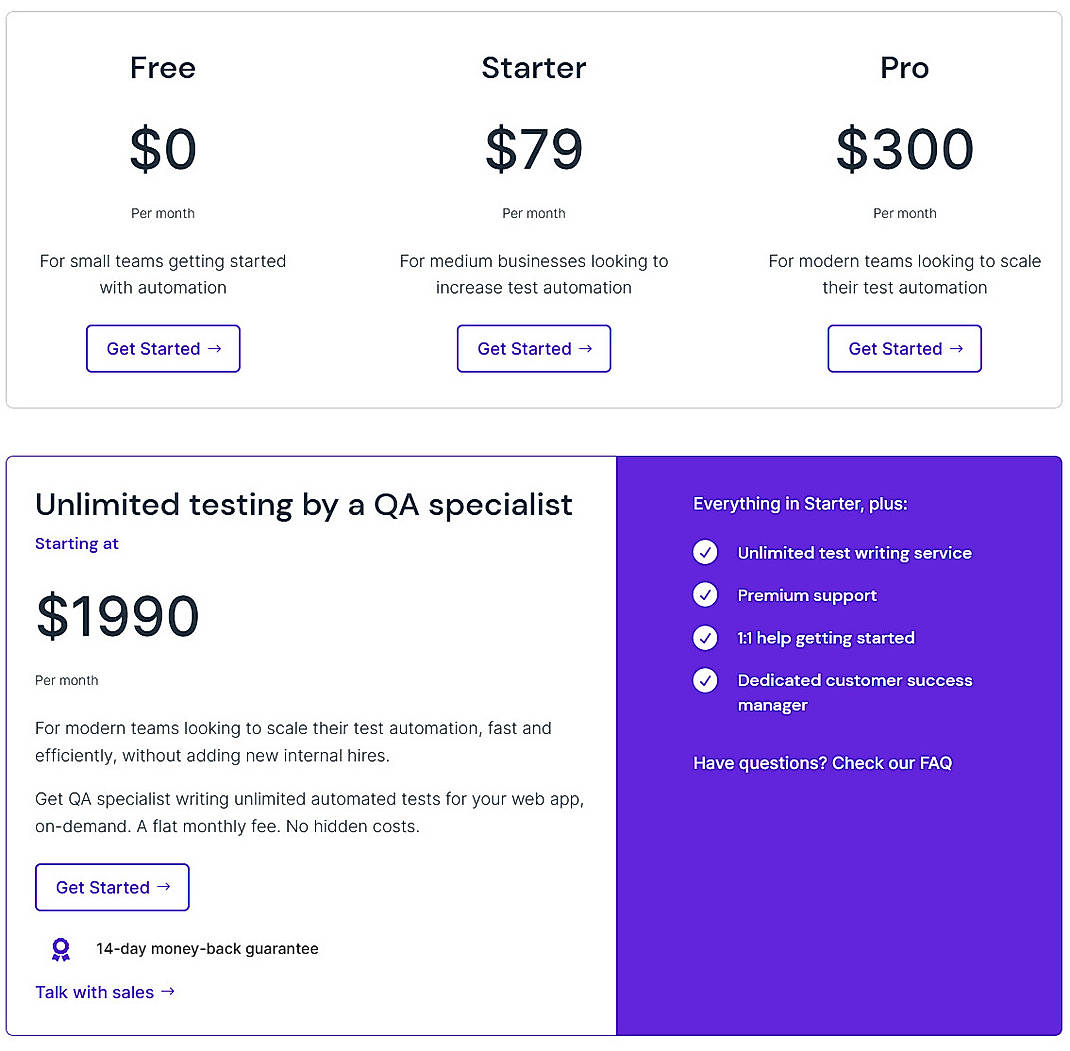Image resolution: width=1070 pixels, height=1051 pixels.
Task: Open Get Started under the QA specialist plan
Action: (x=111, y=887)
